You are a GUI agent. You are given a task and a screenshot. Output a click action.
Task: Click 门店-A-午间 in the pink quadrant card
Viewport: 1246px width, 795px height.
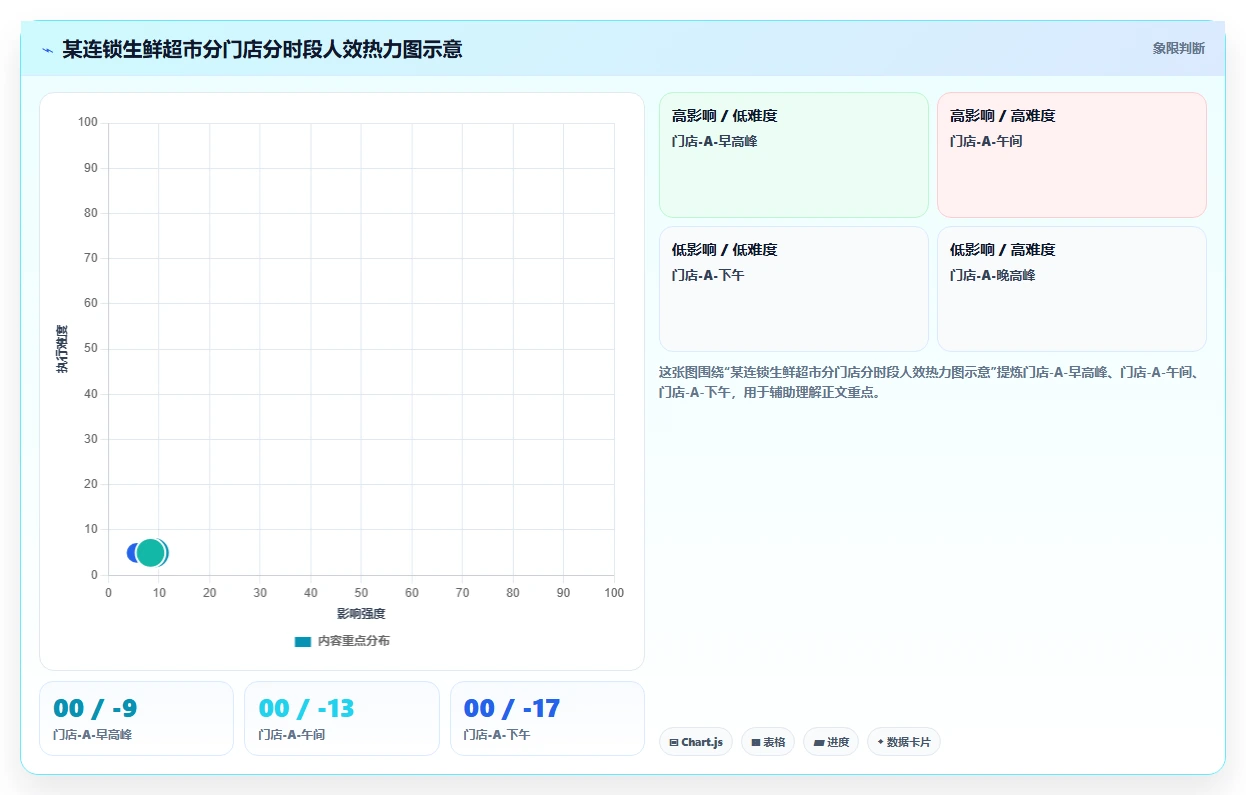tap(986, 141)
